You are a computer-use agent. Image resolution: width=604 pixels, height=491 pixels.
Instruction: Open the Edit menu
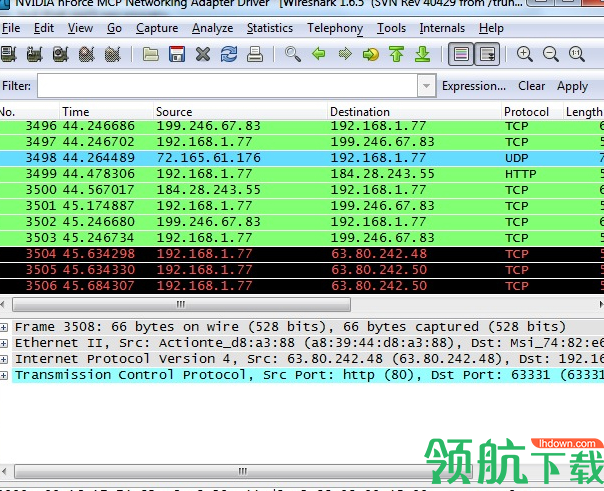coord(44,28)
